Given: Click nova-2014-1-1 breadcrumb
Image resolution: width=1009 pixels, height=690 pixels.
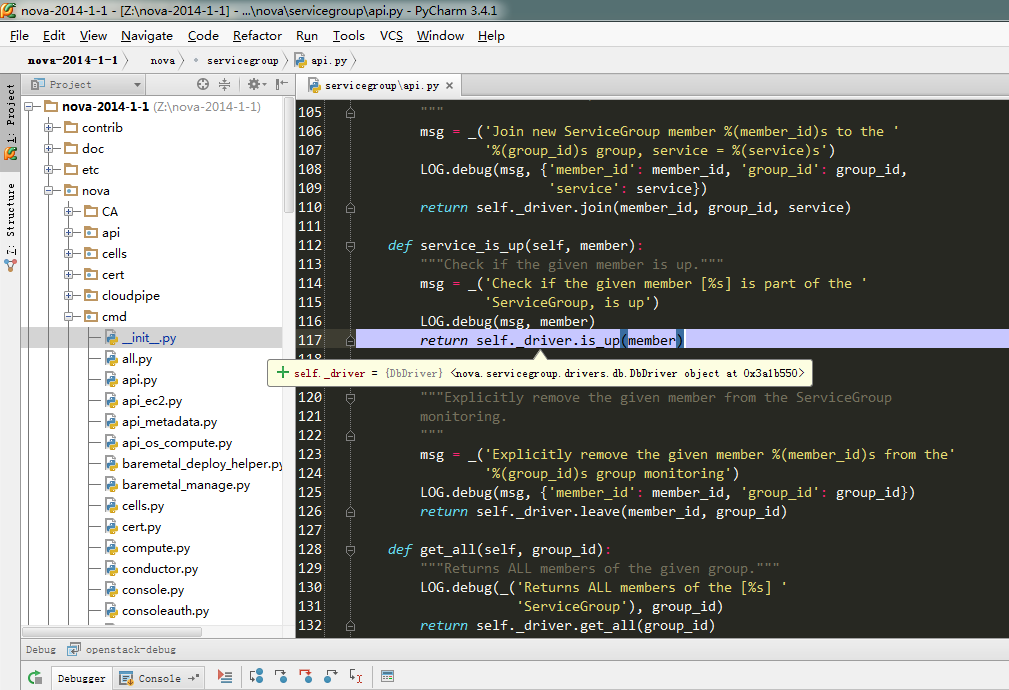Looking at the screenshot, I should click(x=73, y=61).
